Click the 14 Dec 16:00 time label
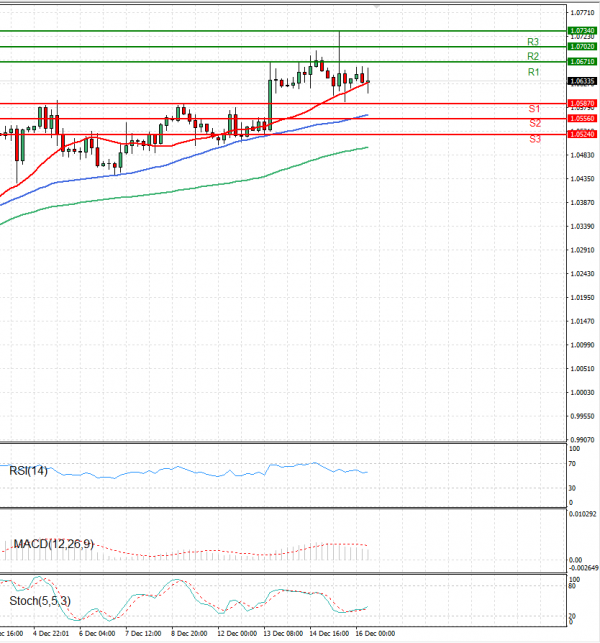600x643 pixels. (329, 634)
